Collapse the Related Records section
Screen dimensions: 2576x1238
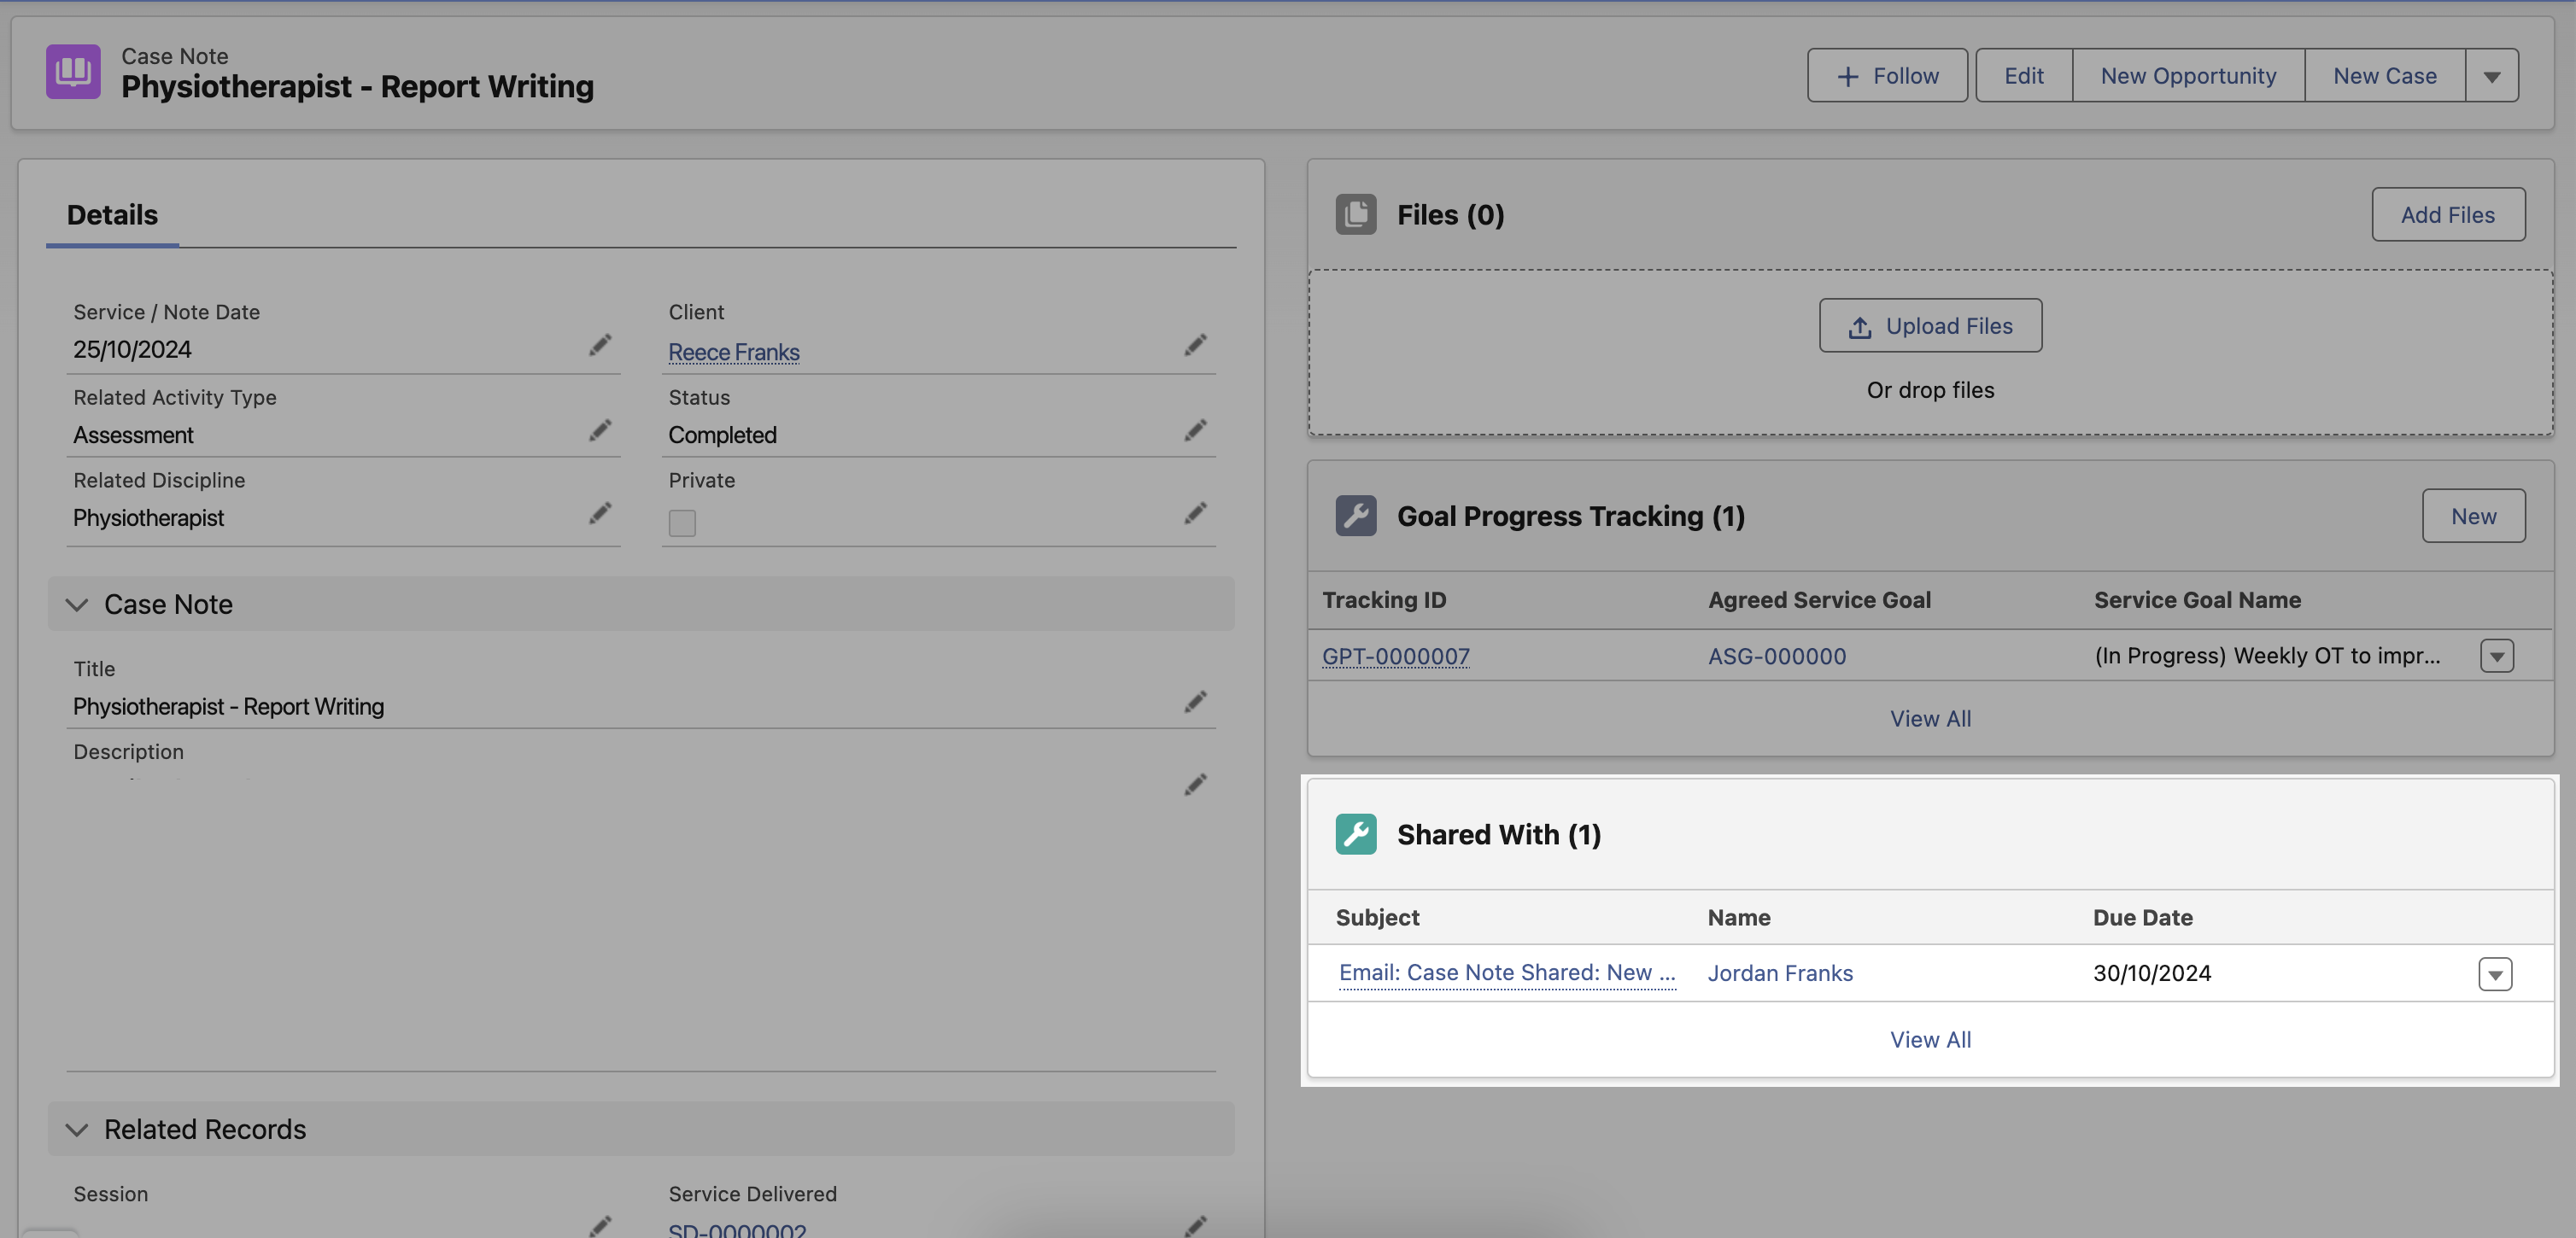(x=77, y=1130)
